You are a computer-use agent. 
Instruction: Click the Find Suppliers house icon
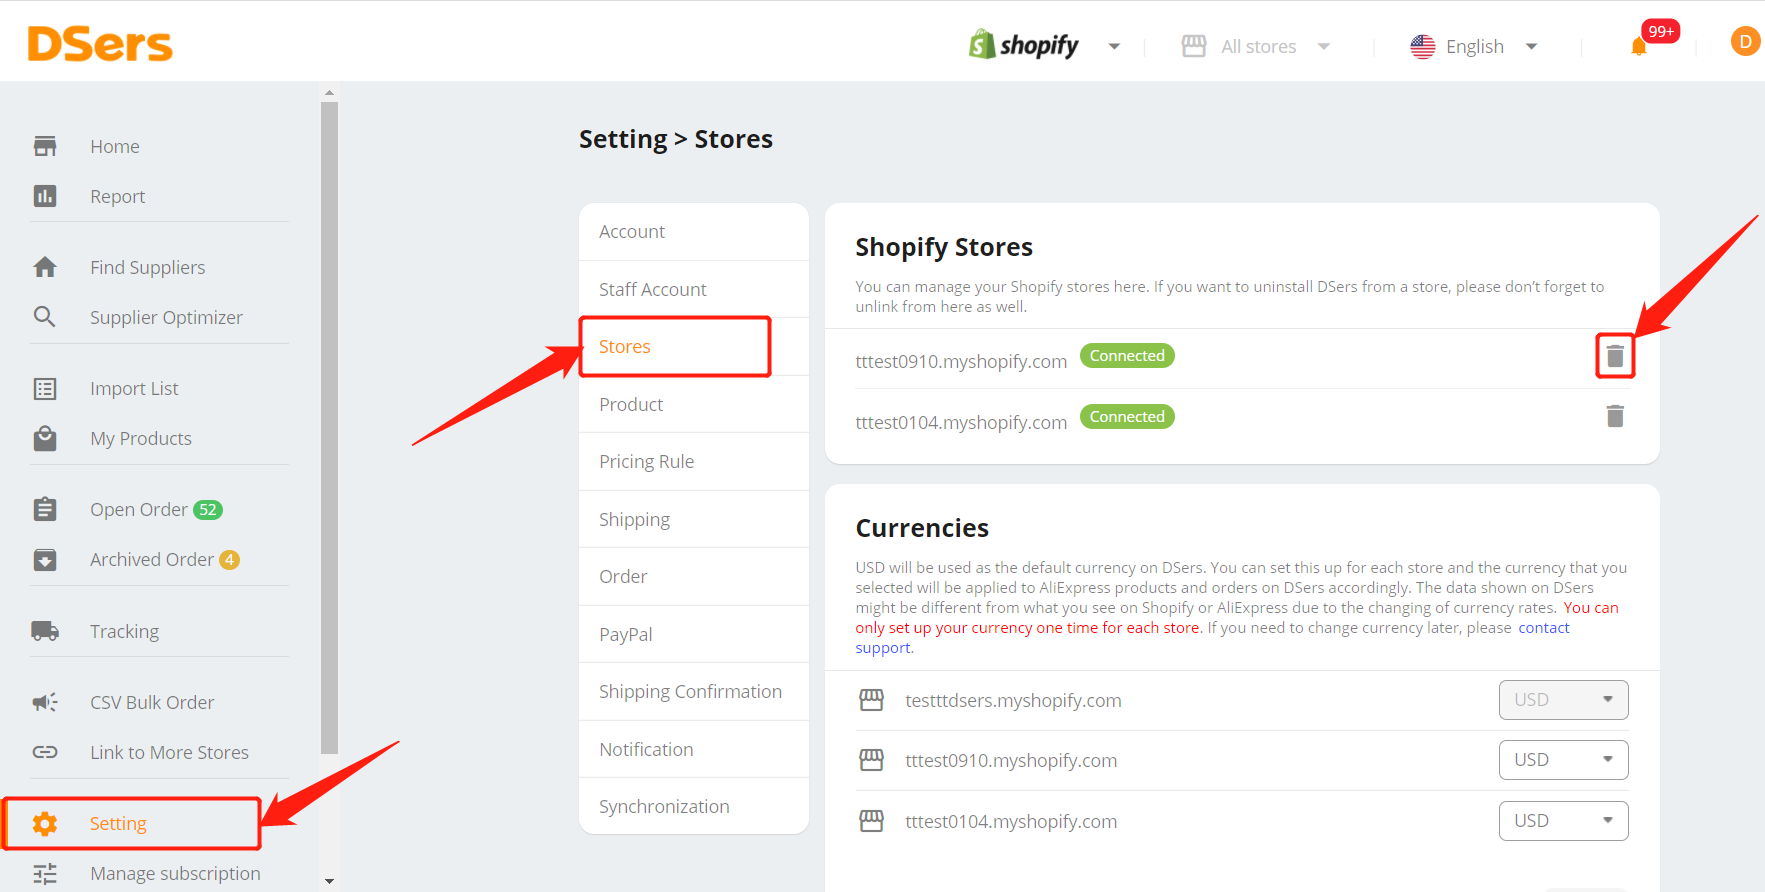click(45, 267)
